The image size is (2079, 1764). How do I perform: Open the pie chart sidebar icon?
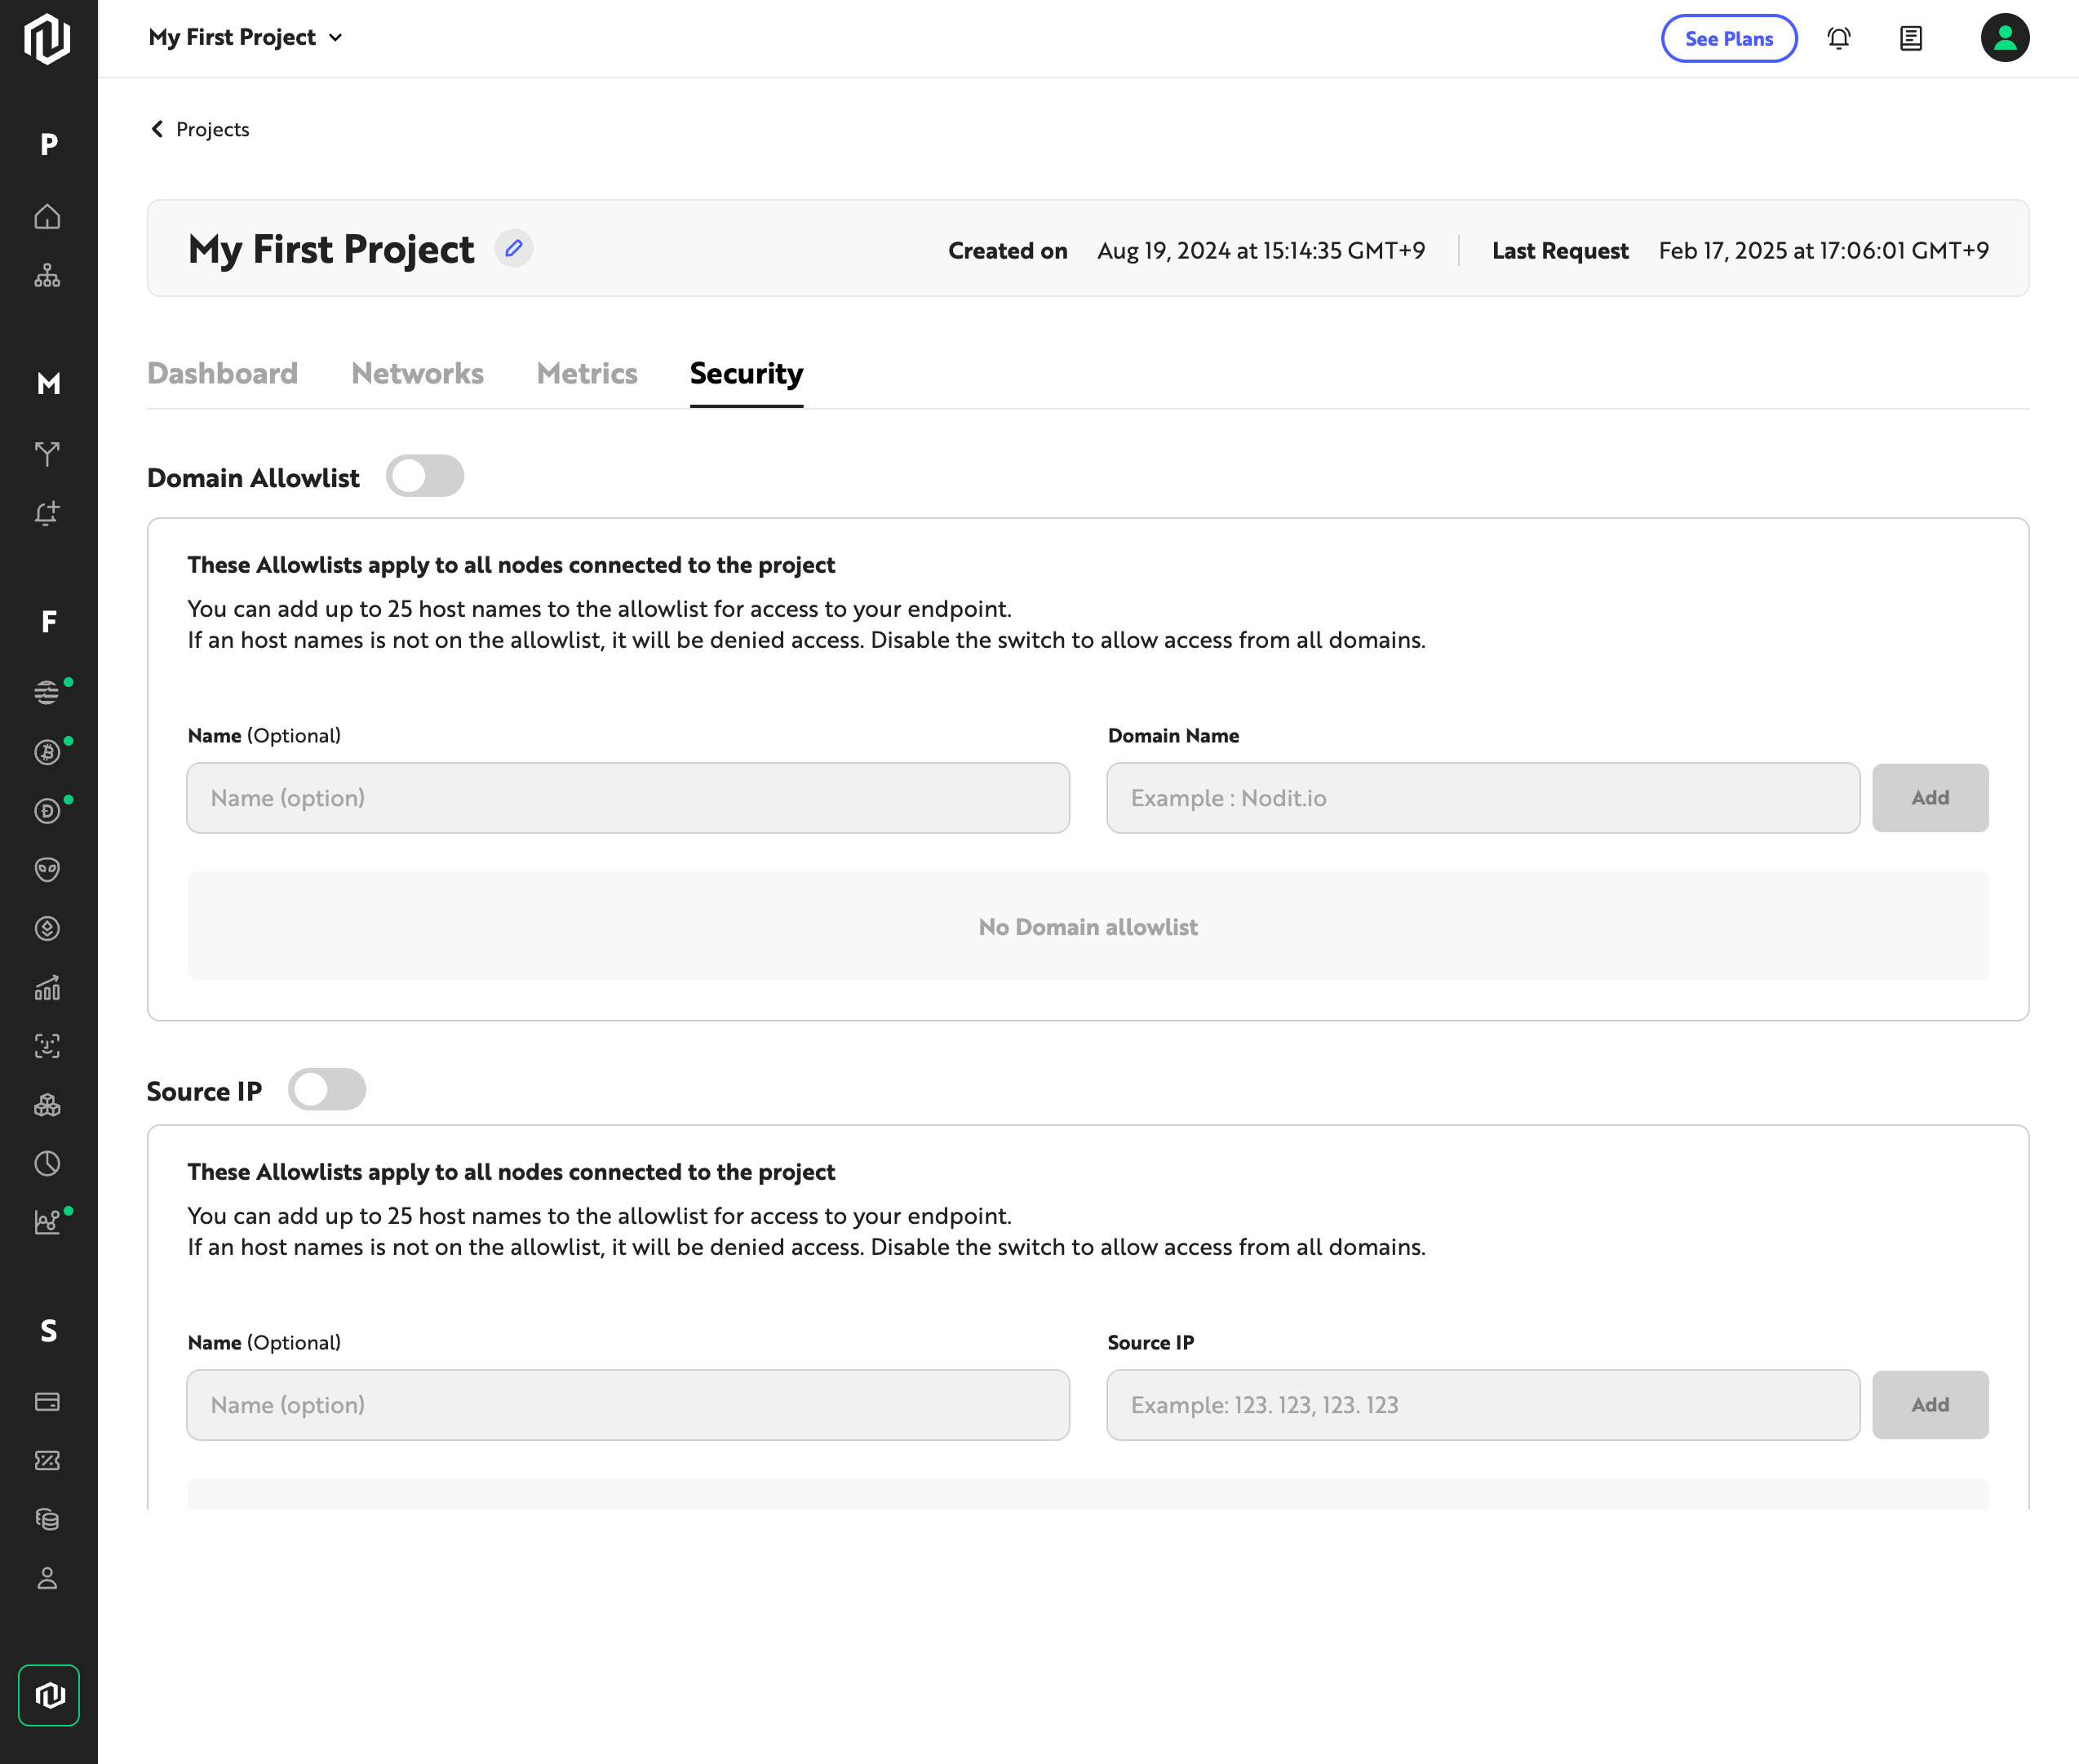[x=47, y=1164]
